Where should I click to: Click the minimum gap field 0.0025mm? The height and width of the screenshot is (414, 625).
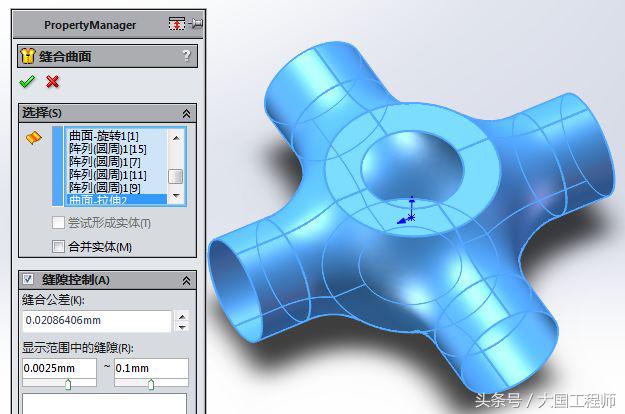pyautogui.click(x=59, y=368)
